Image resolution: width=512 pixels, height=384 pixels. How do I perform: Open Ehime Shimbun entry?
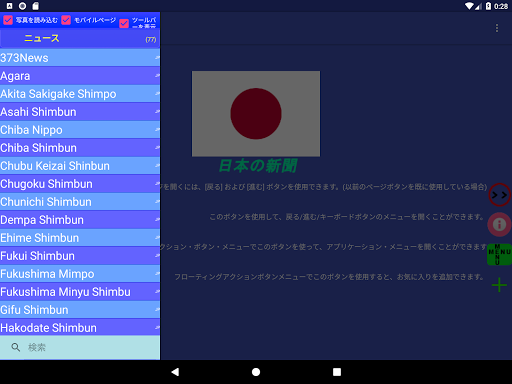80,238
